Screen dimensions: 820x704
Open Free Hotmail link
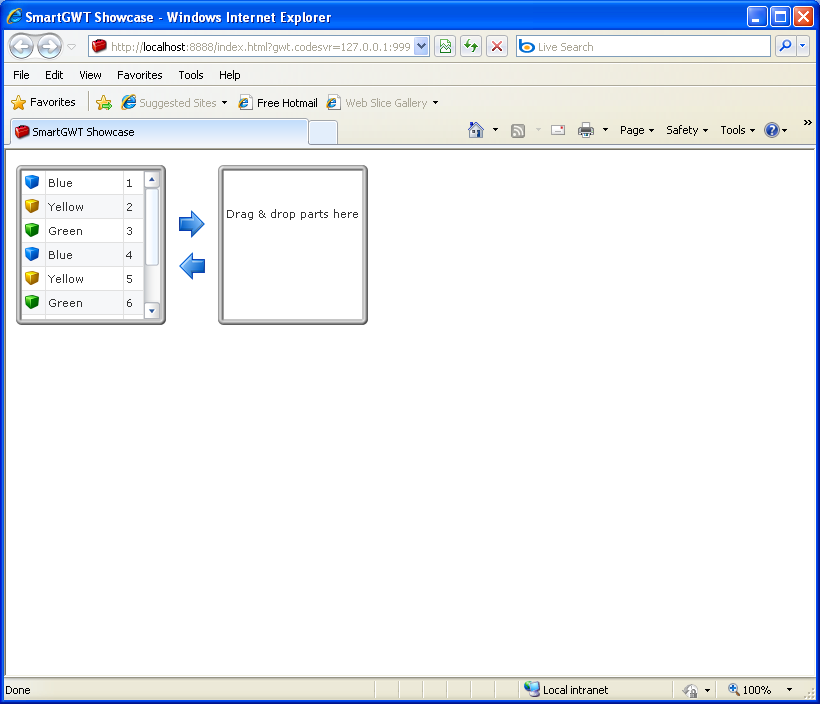click(x=278, y=103)
